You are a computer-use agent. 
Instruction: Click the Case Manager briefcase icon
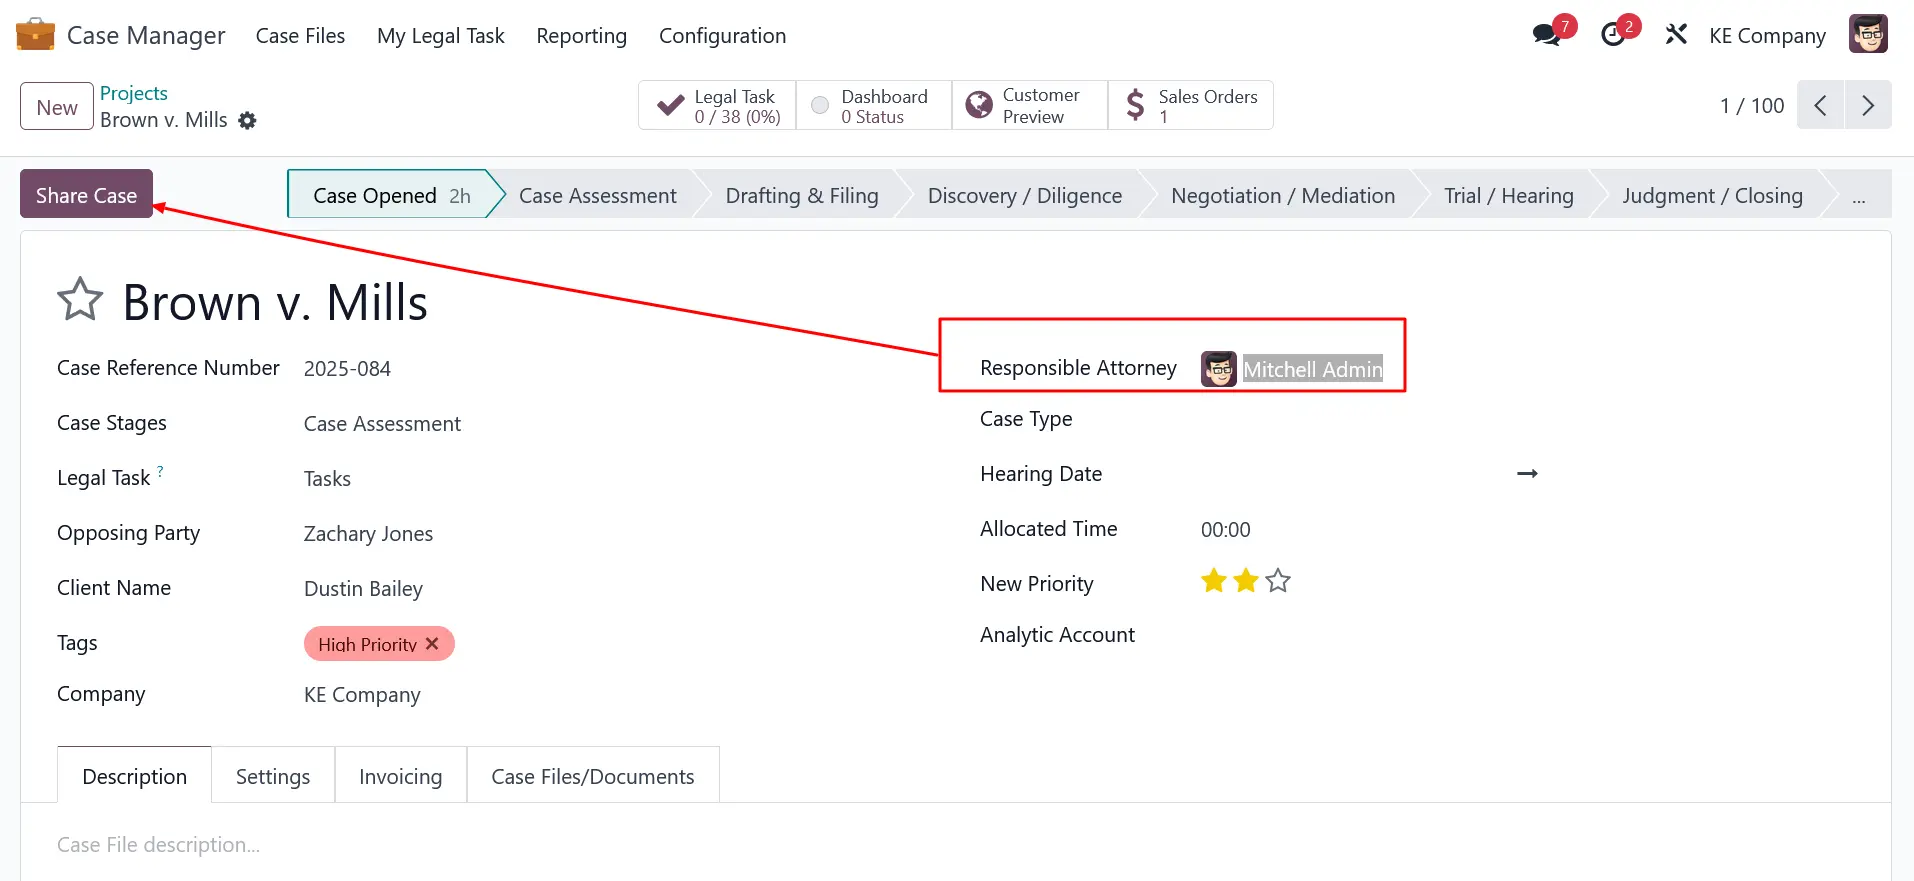pos(35,35)
